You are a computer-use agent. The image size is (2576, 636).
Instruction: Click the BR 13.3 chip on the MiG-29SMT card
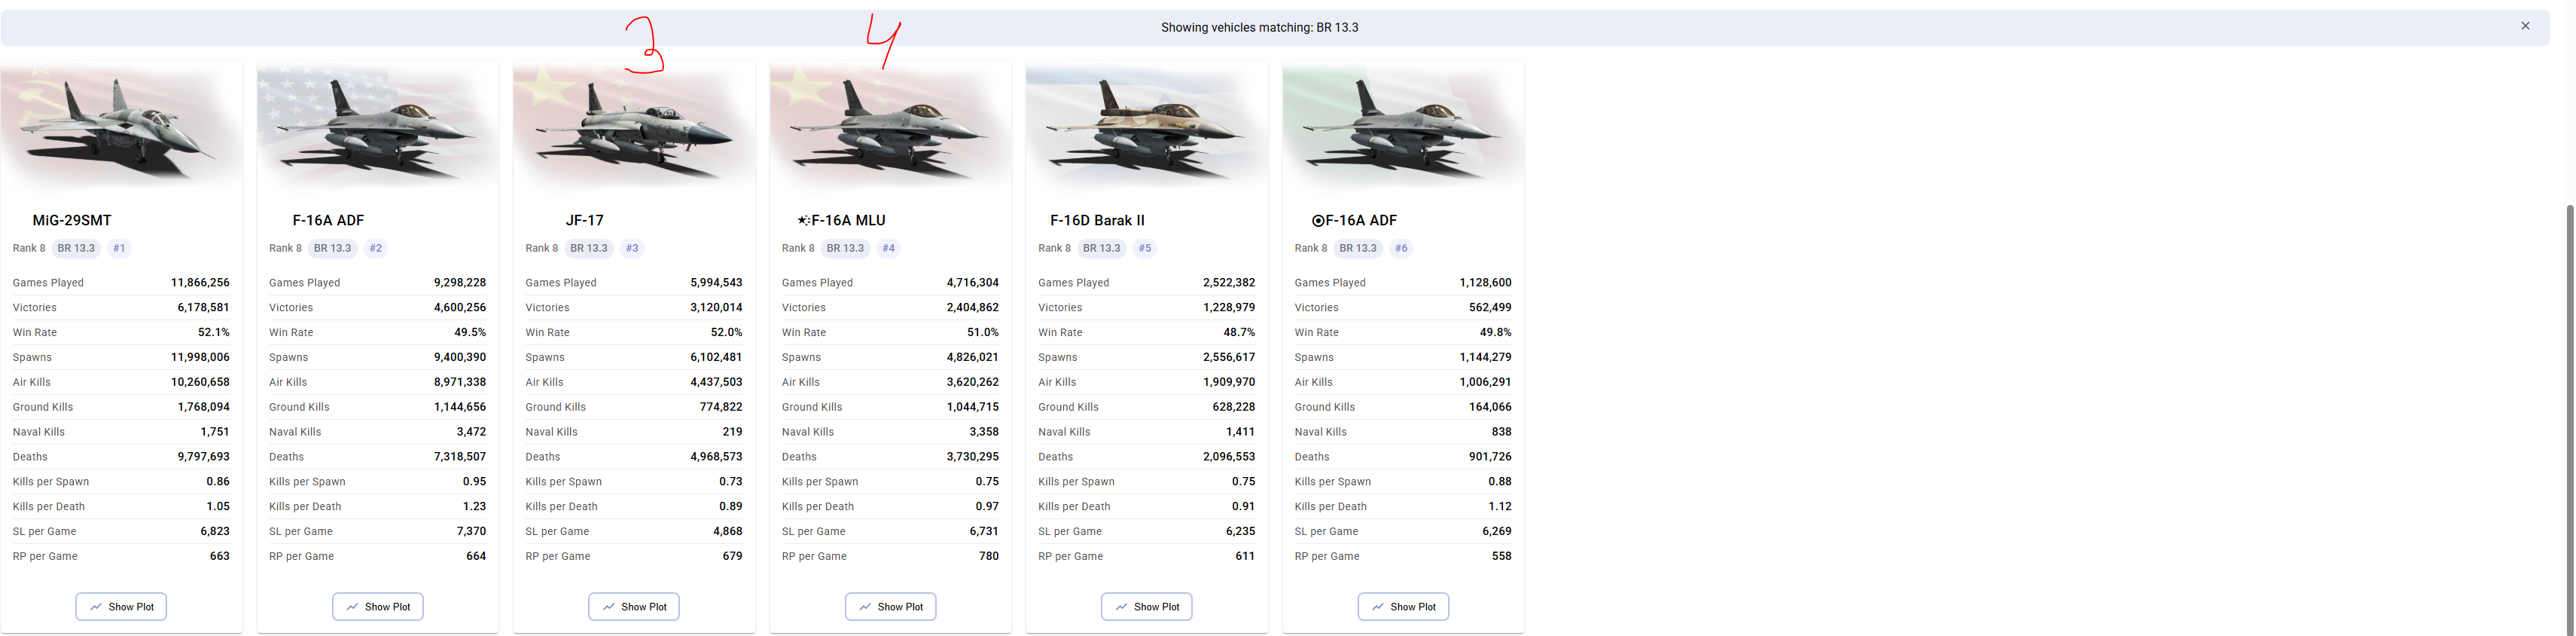[x=76, y=248]
